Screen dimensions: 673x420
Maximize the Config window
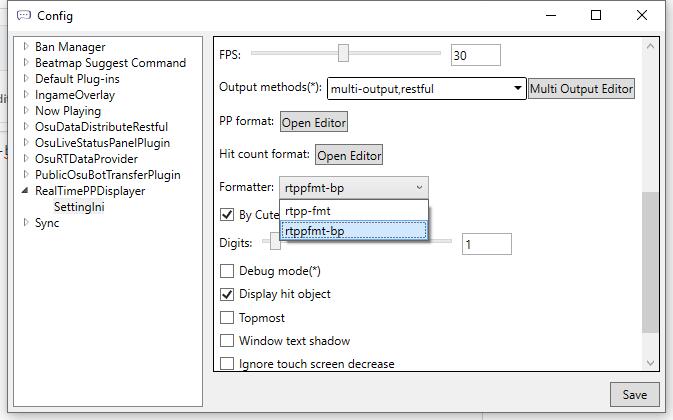tap(596, 15)
